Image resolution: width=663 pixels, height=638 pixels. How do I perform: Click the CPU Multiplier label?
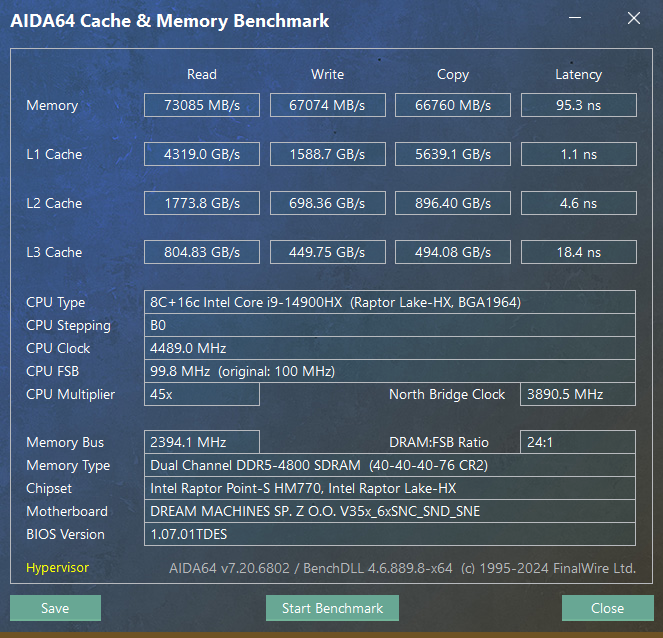coord(70,394)
